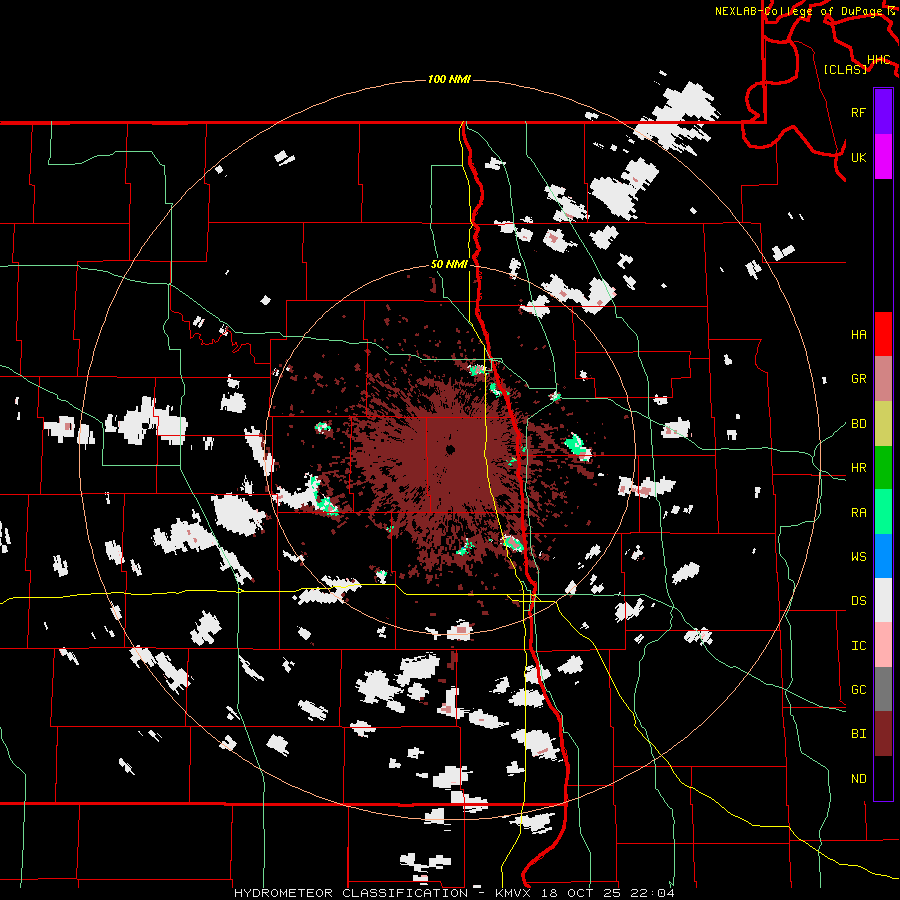The width and height of the screenshot is (900, 900).
Task: Click the GC legend label text
Action: coord(858,690)
